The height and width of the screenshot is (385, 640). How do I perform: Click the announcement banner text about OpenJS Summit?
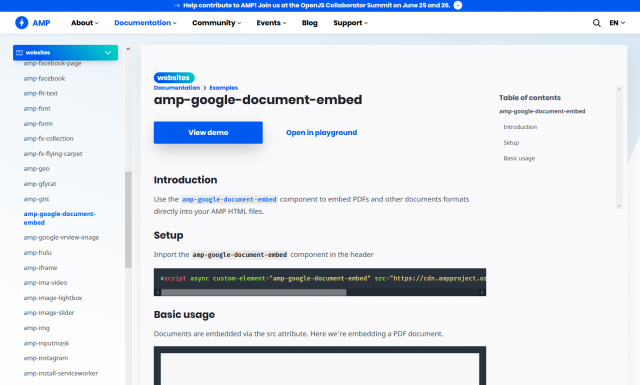pyautogui.click(x=316, y=5)
